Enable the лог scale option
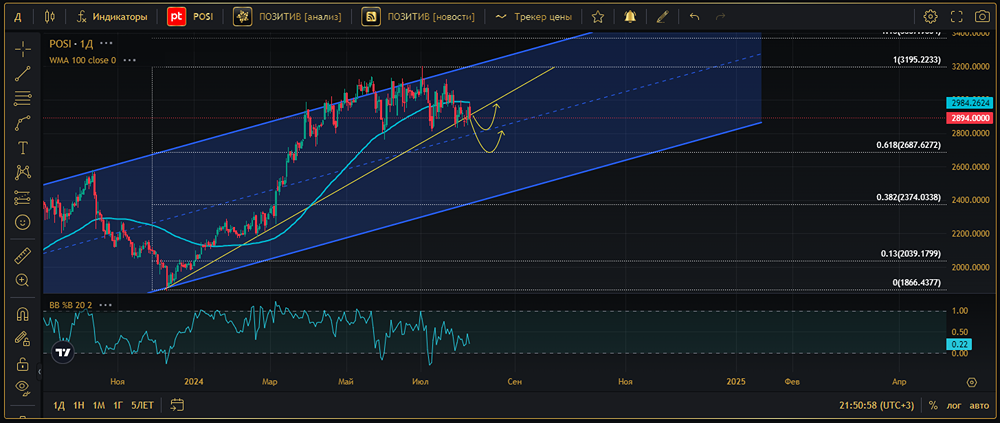The image size is (1000, 423). point(954,405)
